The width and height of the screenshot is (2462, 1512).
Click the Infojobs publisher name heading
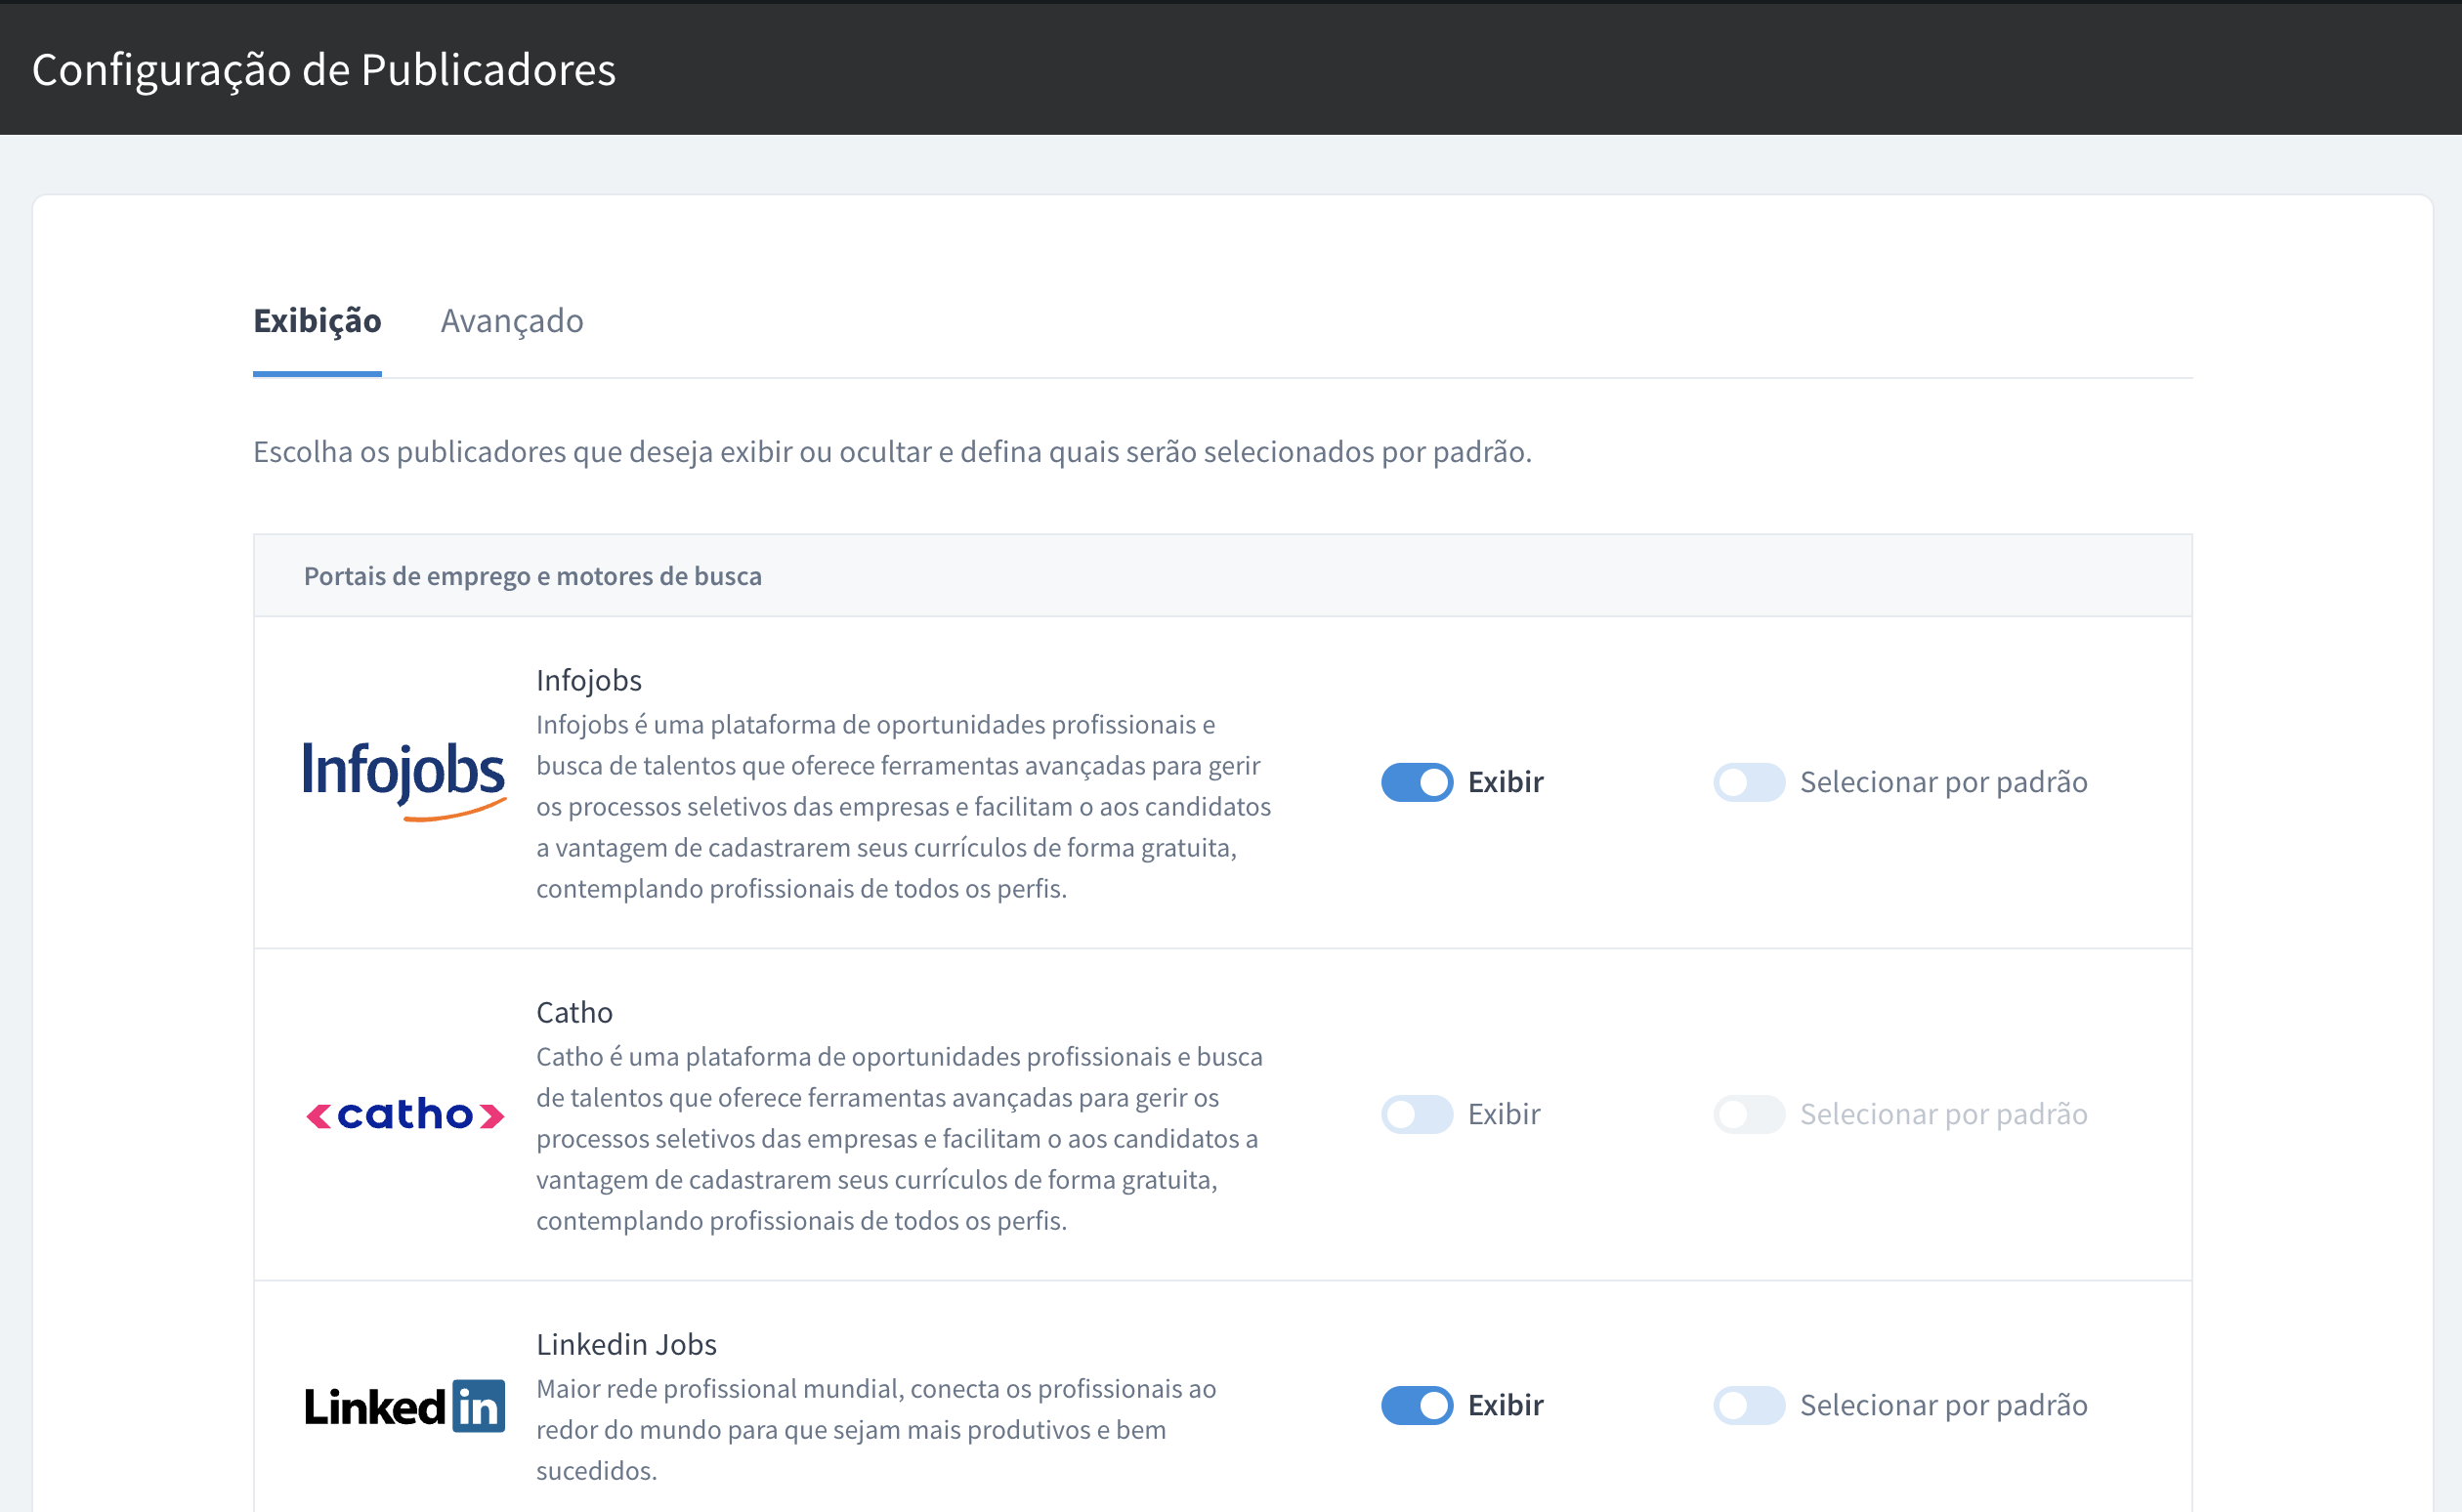[x=588, y=680]
